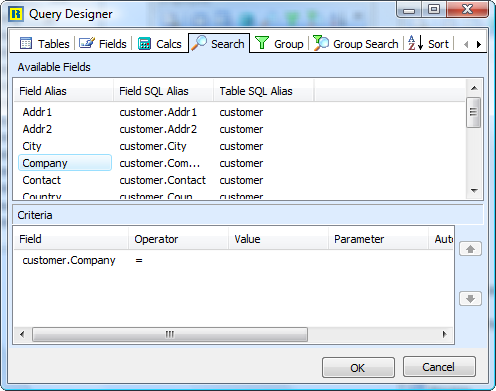Click the Query Designer title bar icon

(16, 14)
